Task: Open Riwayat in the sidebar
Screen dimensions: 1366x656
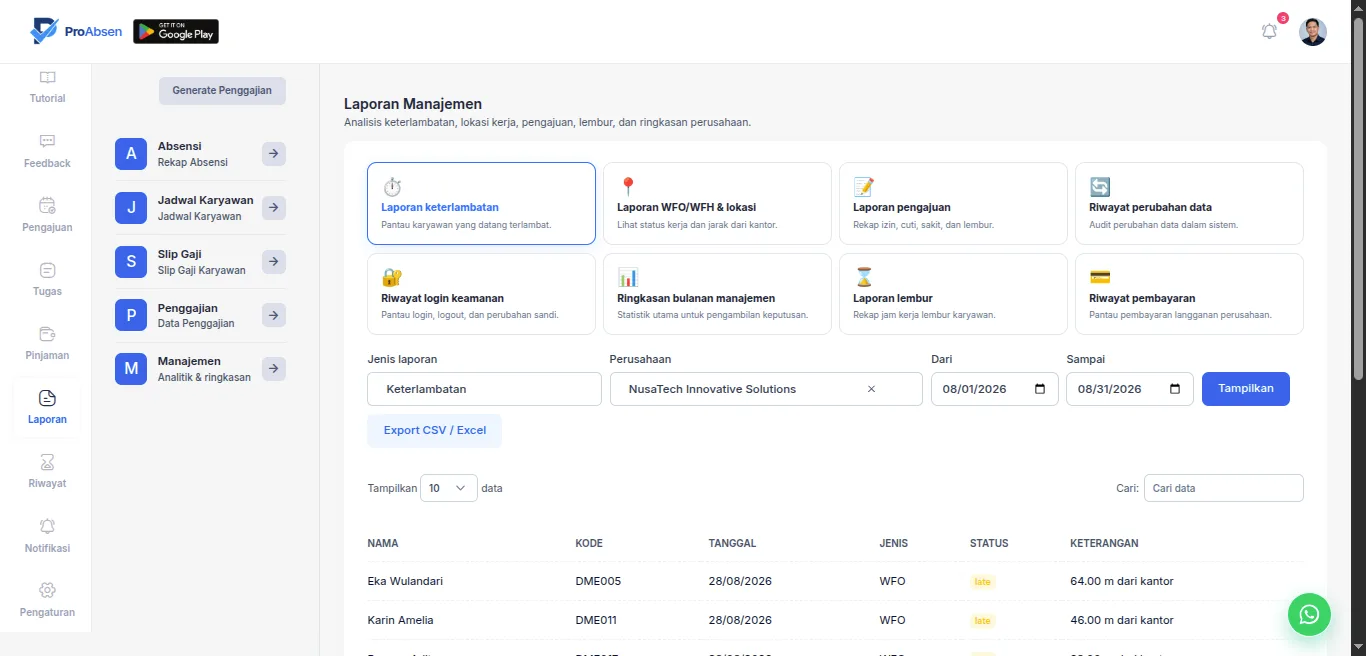Action: [47, 471]
